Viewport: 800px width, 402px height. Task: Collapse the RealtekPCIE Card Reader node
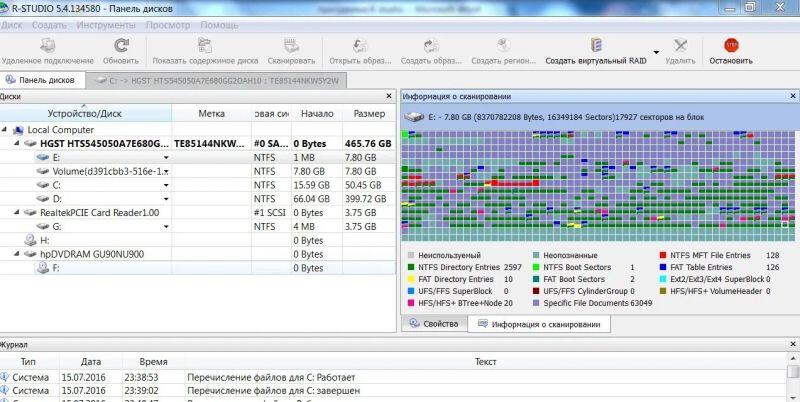pyautogui.click(x=18, y=213)
